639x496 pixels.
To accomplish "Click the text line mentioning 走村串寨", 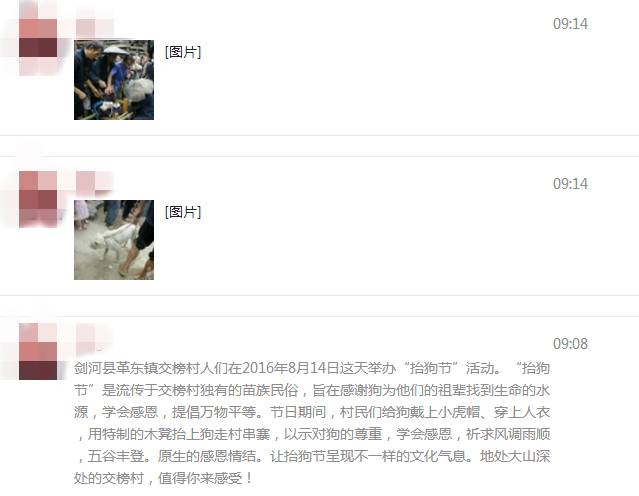I will tap(312, 434).
